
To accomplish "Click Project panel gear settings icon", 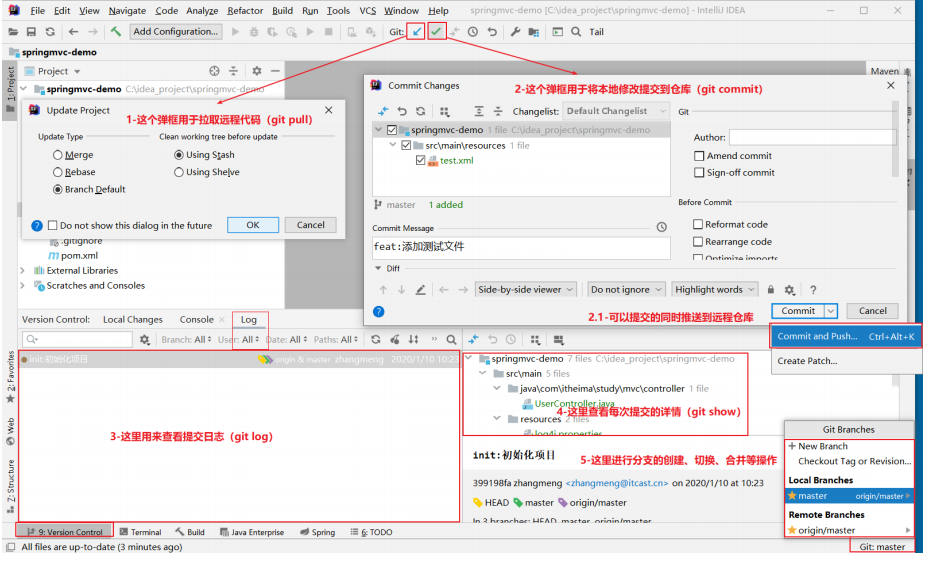I will coord(256,71).
